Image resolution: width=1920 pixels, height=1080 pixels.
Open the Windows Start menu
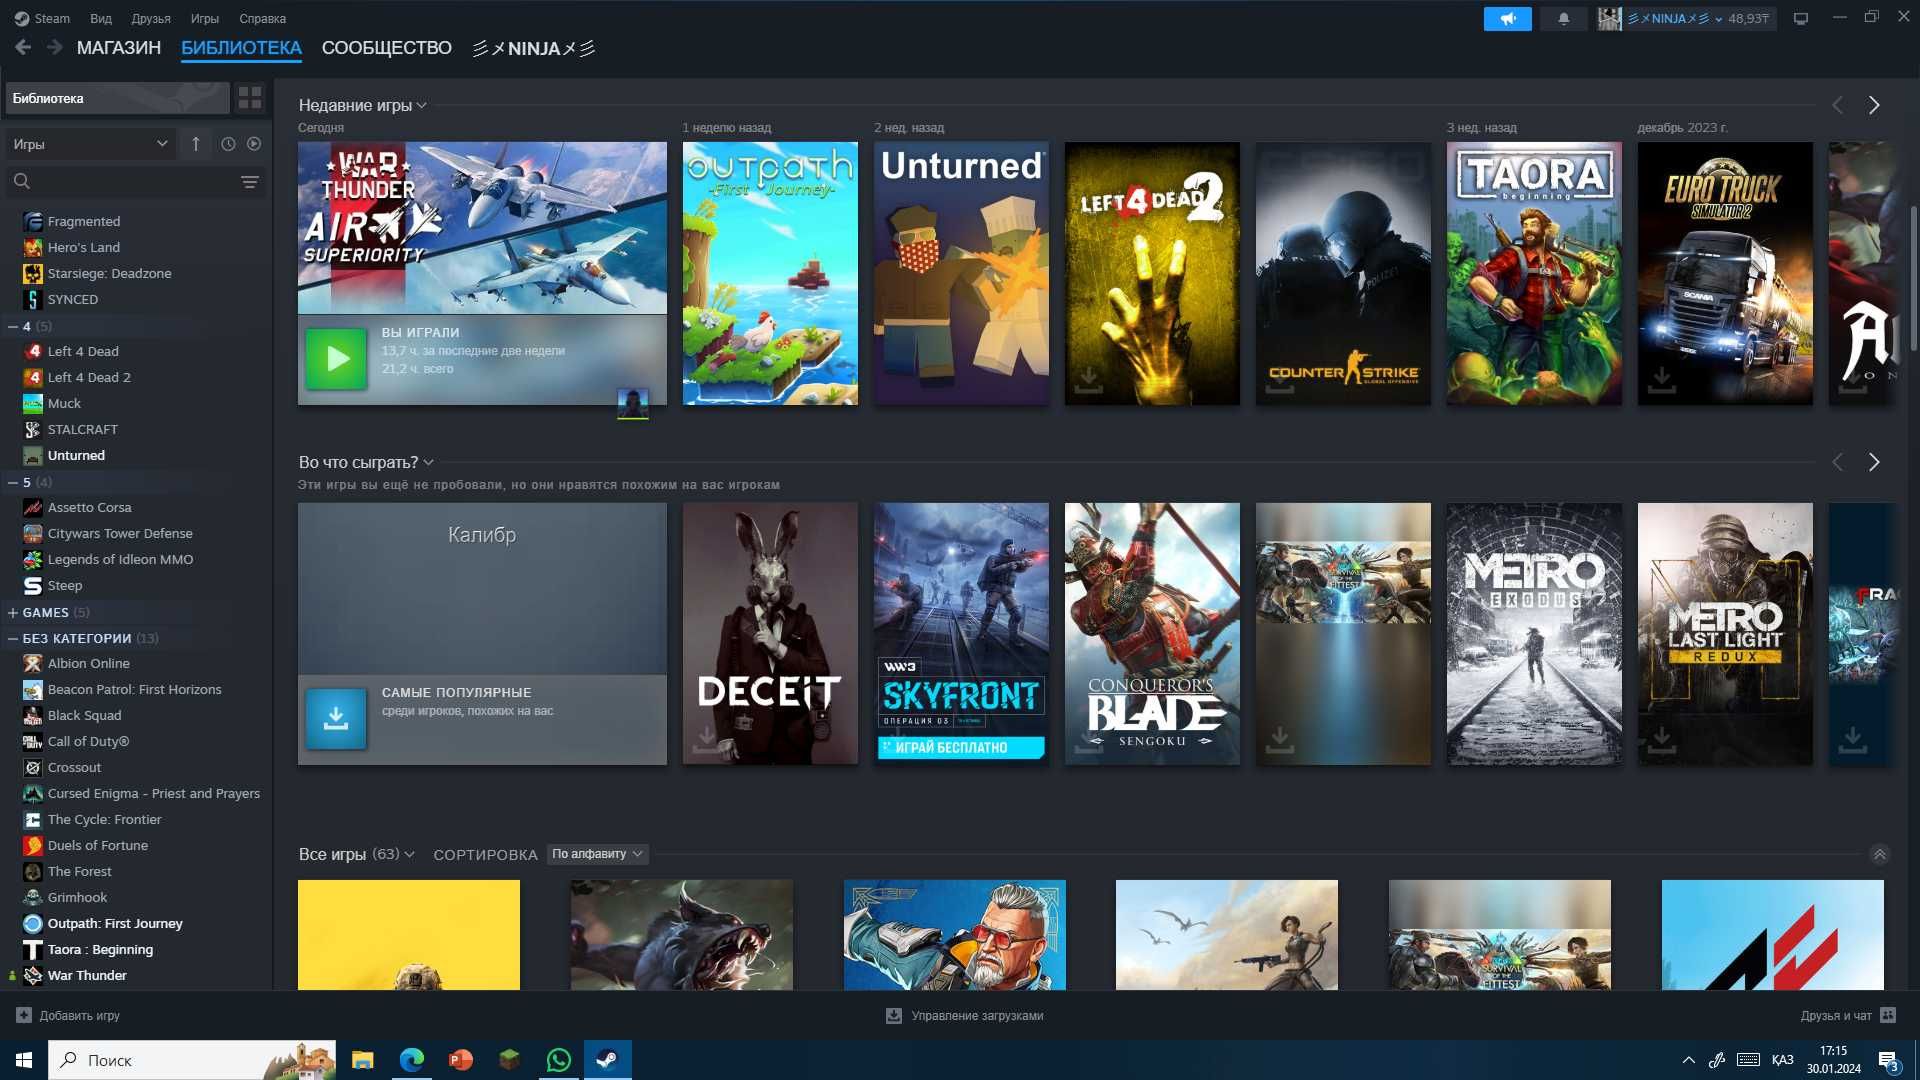pyautogui.click(x=24, y=1060)
